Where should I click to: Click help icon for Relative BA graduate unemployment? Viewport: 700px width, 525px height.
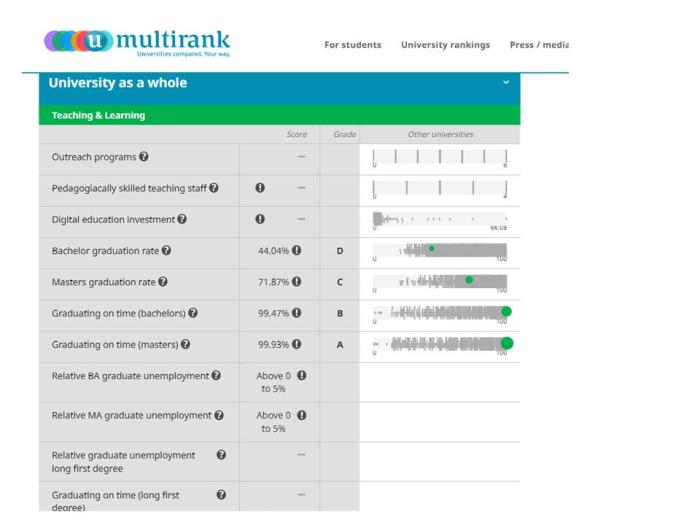[216, 376]
